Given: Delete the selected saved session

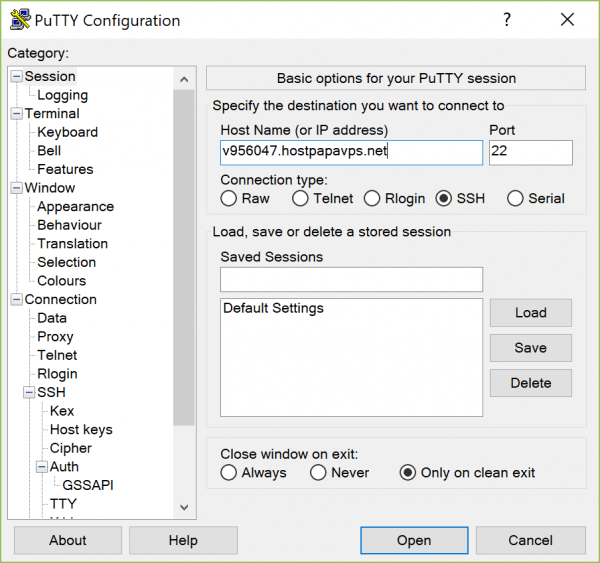Looking at the screenshot, I should (531, 383).
